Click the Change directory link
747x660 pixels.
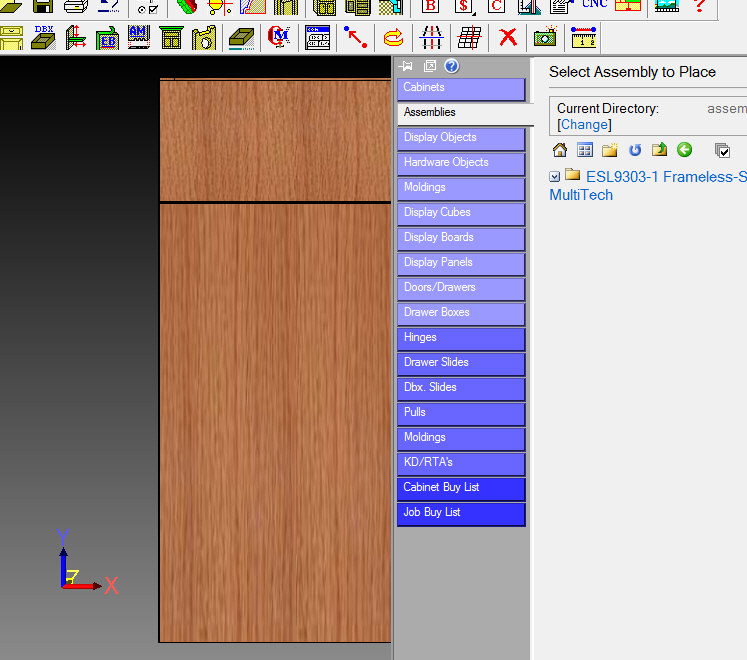pyautogui.click(x=584, y=125)
